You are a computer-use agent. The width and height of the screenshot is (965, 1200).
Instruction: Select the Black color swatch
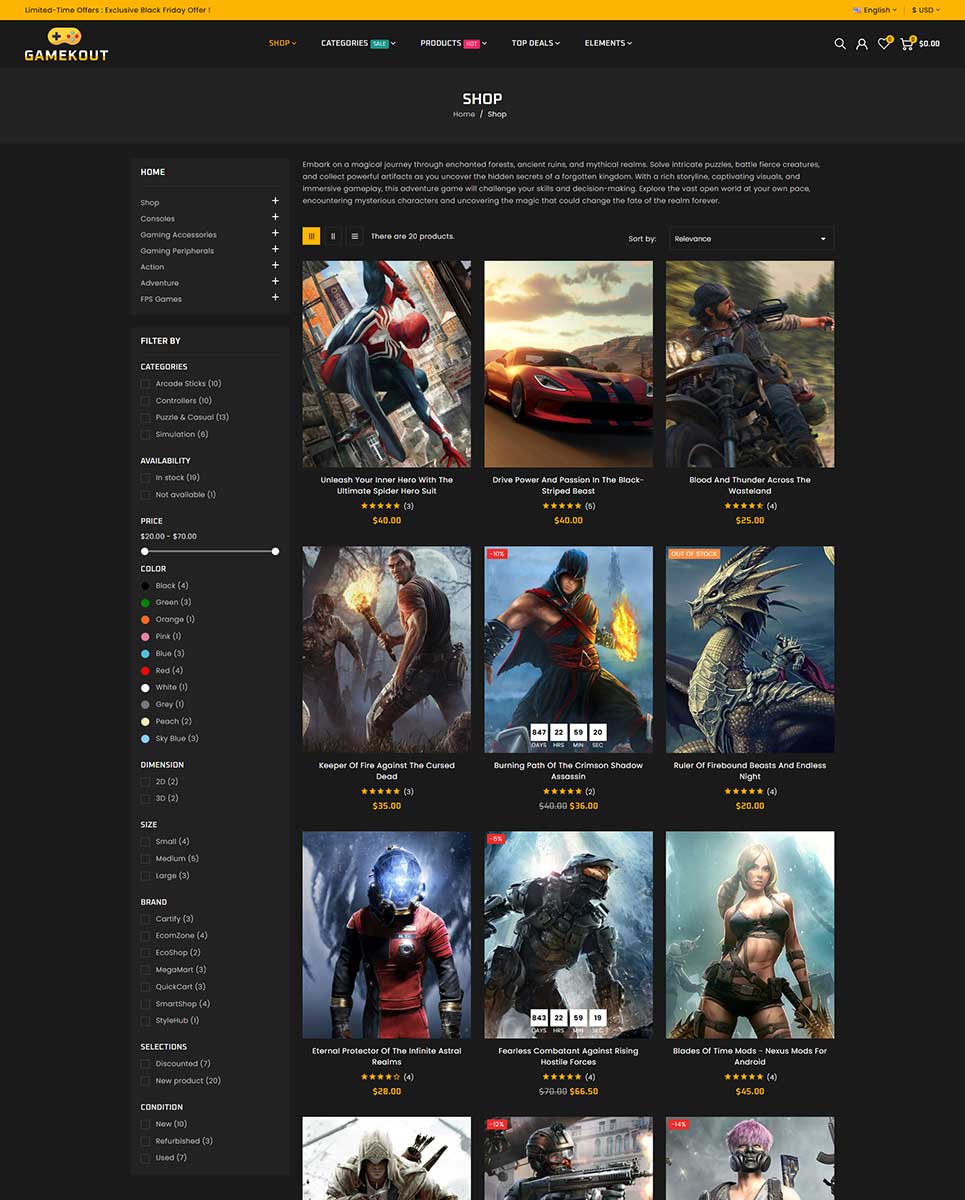point(145,586)
